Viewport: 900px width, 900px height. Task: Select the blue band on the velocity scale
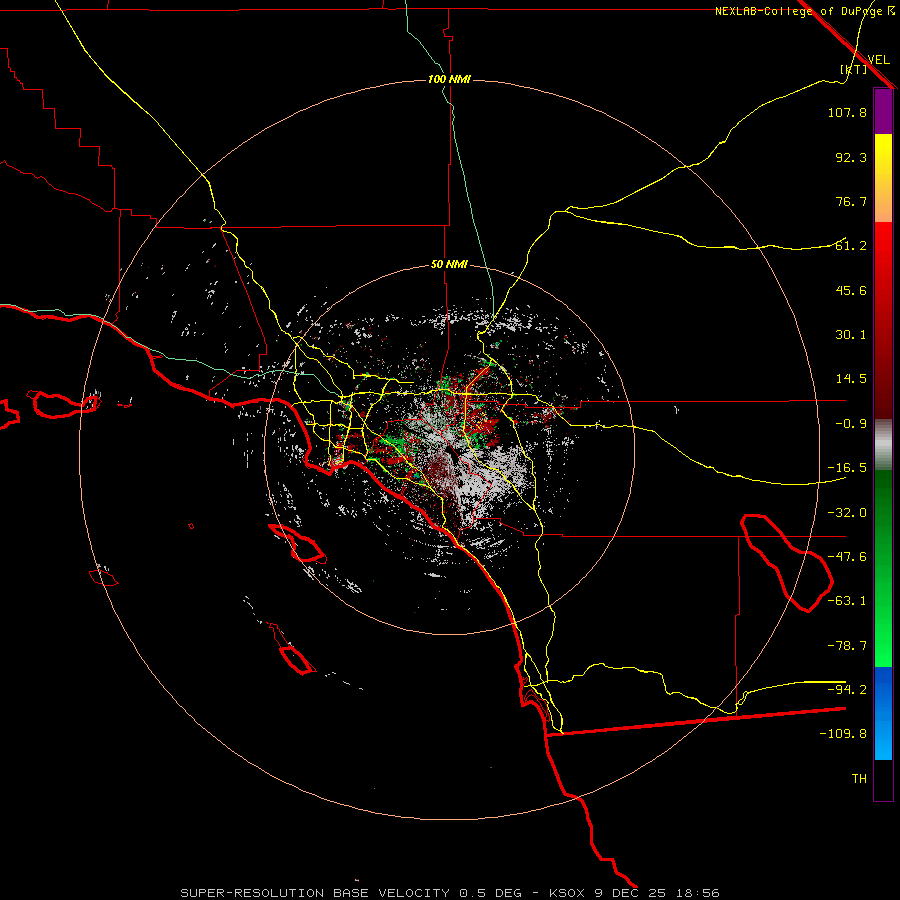(883, 713)
